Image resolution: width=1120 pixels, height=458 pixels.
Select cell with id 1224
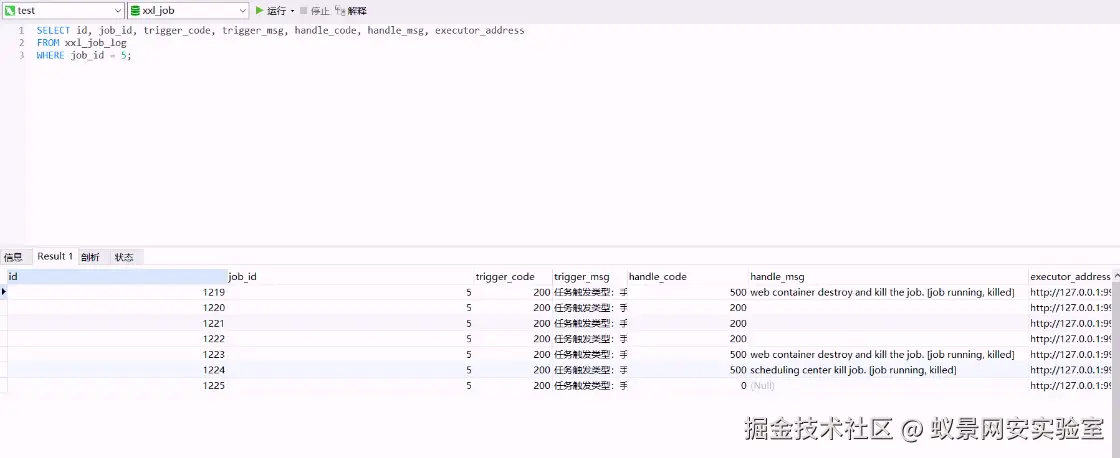pos(116,370)
